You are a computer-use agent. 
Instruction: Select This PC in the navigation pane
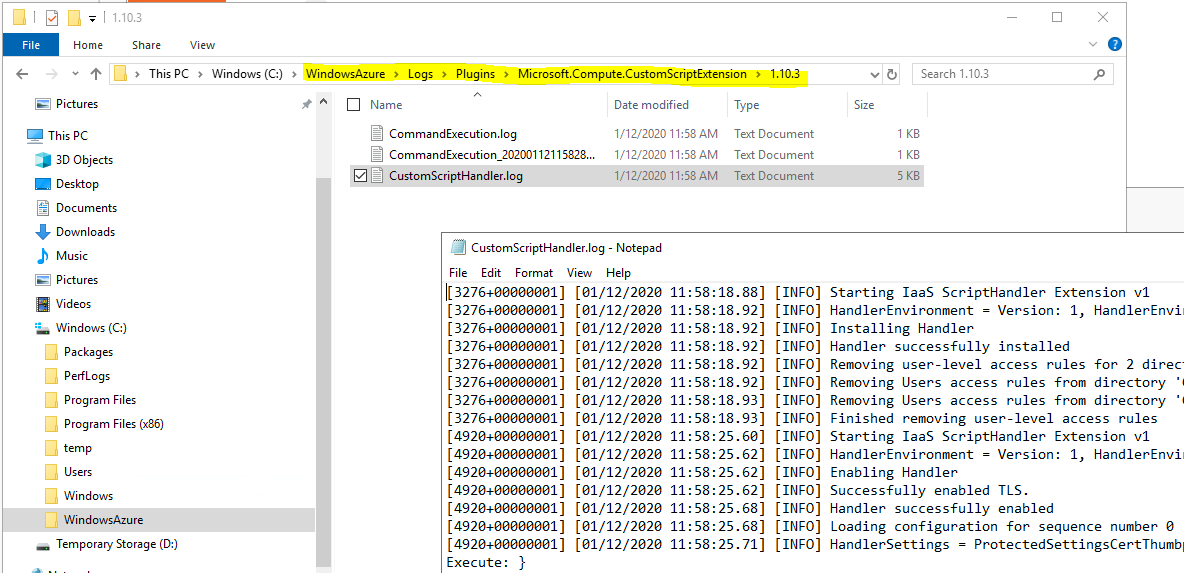pyautogui.click(x=67, y=136)
